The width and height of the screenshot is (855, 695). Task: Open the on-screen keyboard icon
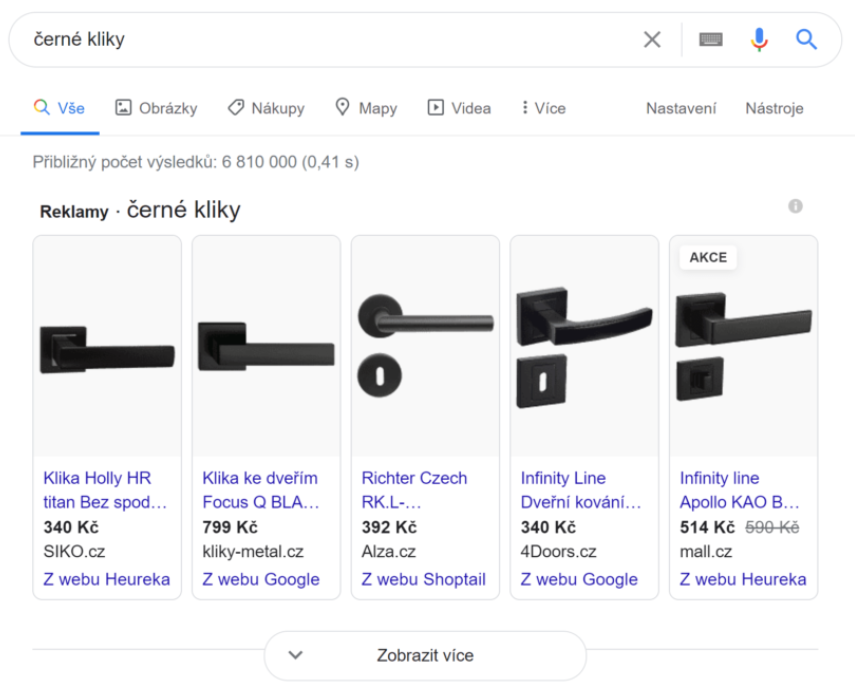click(x=711, y=39)
